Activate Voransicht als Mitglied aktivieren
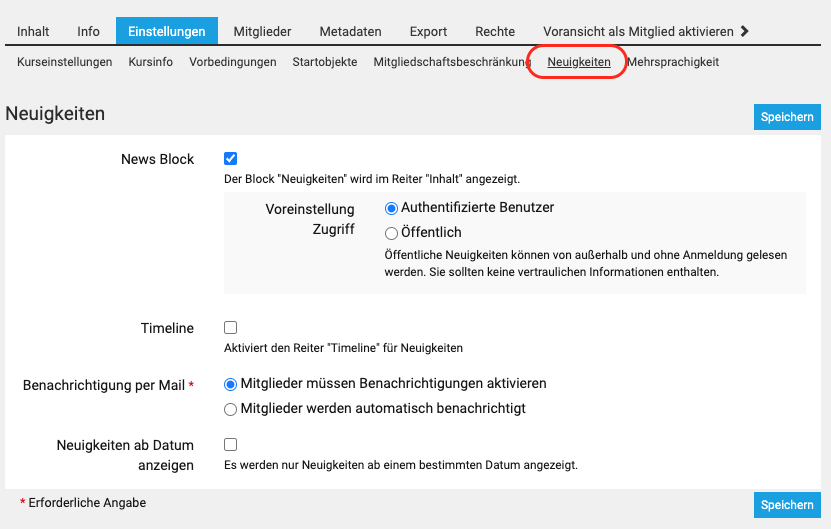 (x=637, y=32)
